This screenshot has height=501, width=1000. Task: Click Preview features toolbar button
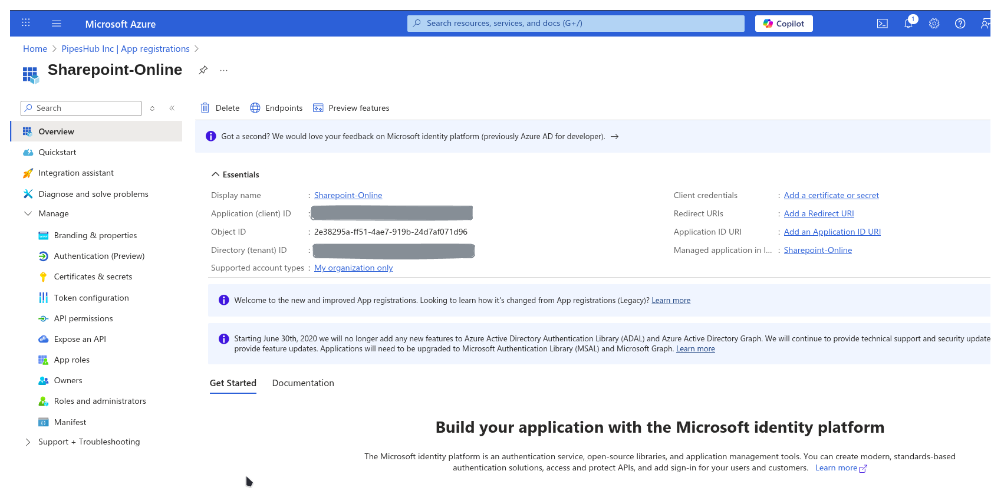tap(351, 108)
